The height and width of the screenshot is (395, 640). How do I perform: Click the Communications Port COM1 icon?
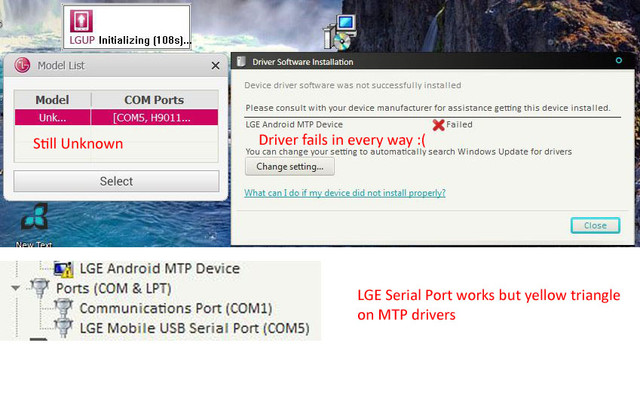[64, 308]
